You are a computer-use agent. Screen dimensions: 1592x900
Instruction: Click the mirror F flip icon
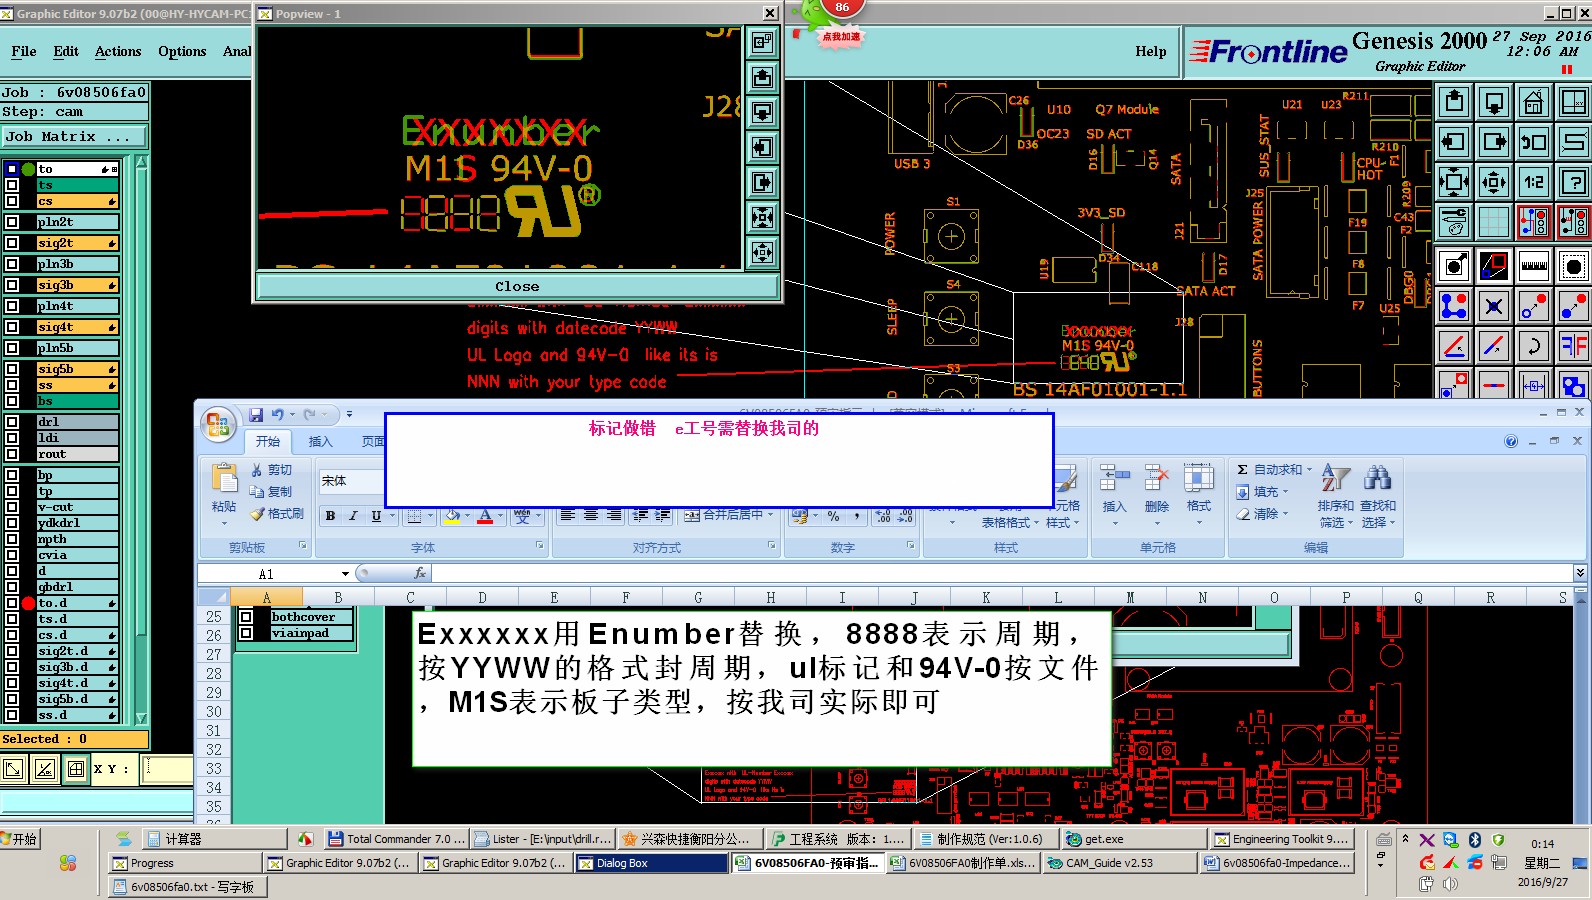pos(1574,346)
